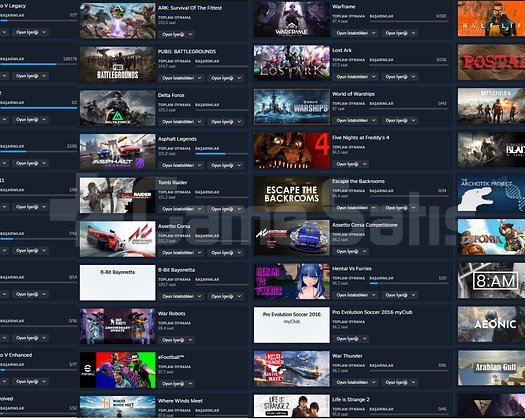Click the Asphalt Legends achievements progress bar
The image size is (525, 420).
point(222,154)
